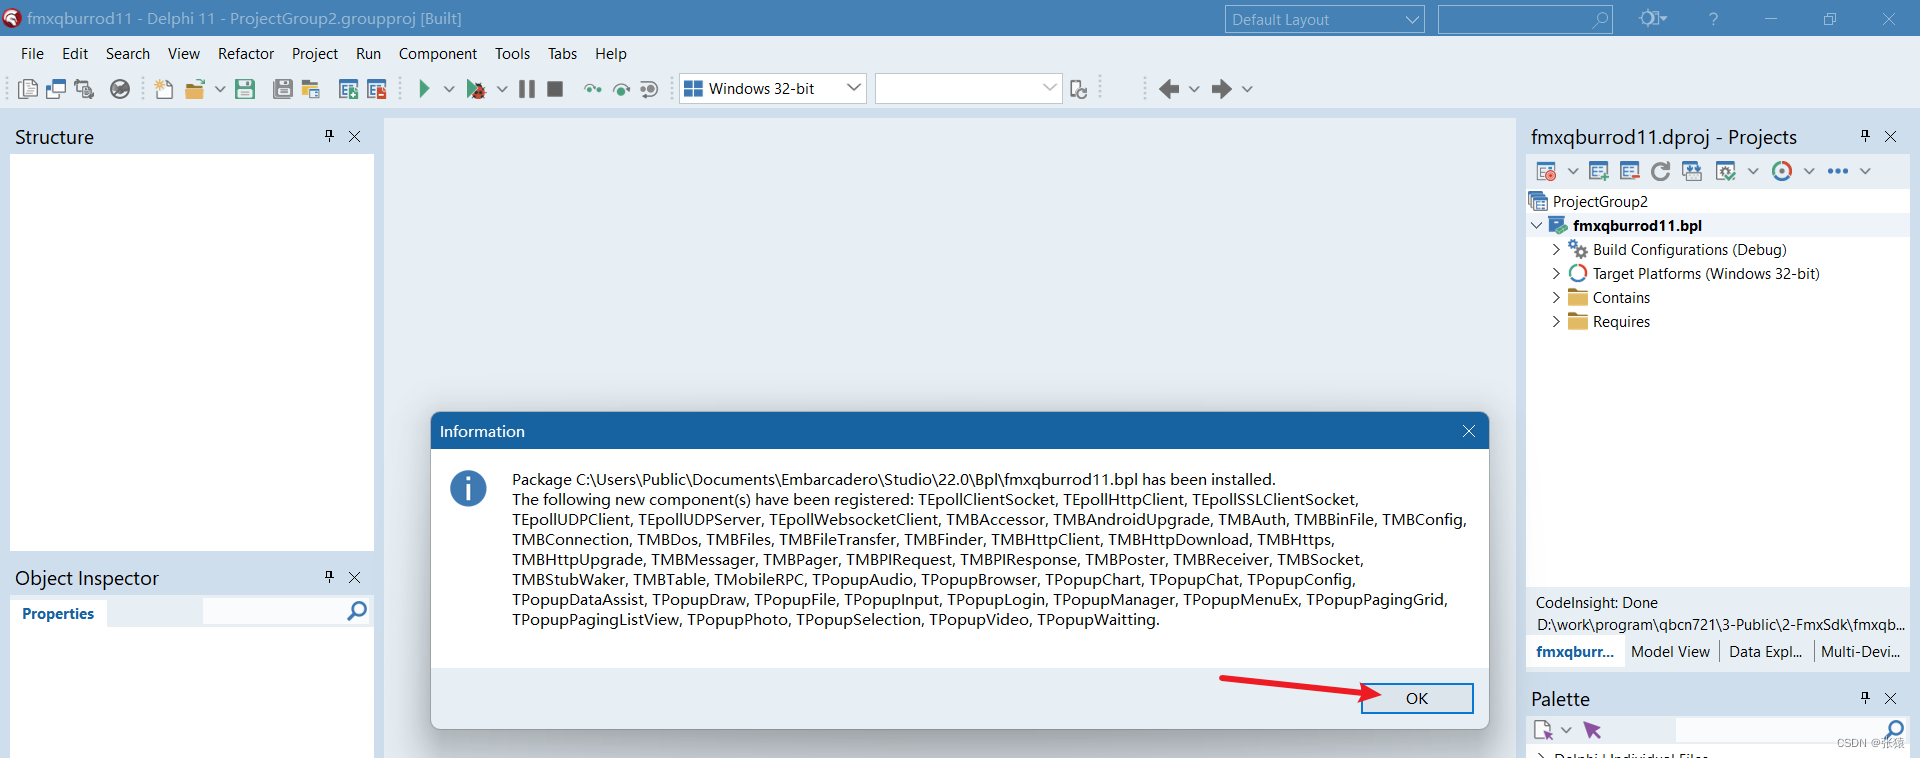Open the File menu

pos(32,54)
